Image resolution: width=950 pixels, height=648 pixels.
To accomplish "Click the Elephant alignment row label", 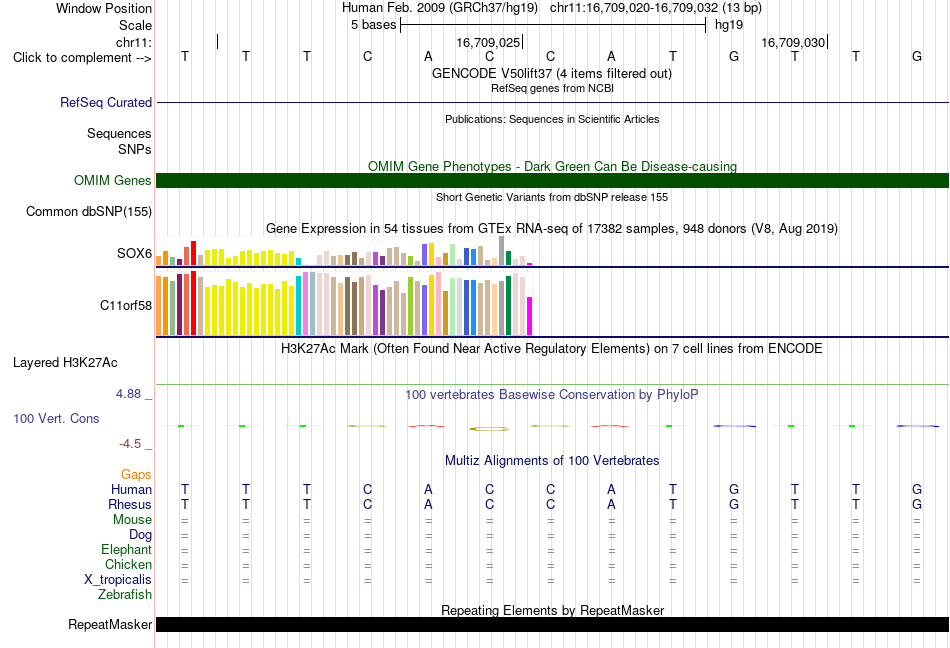I will click(126, 549).
